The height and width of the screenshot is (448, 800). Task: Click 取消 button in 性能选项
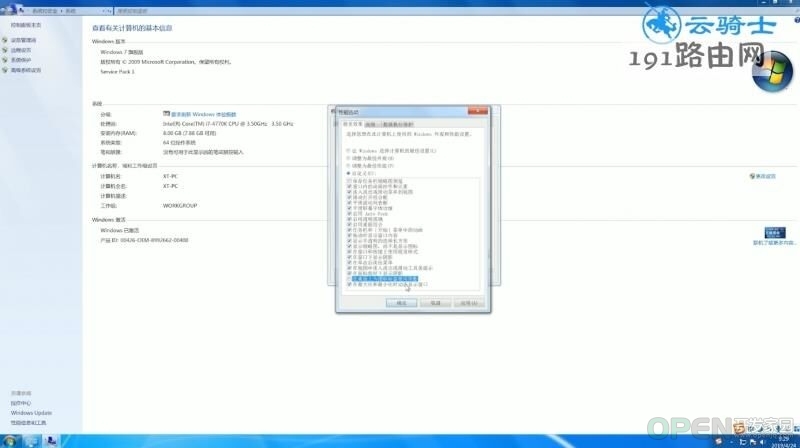[435, 303]
